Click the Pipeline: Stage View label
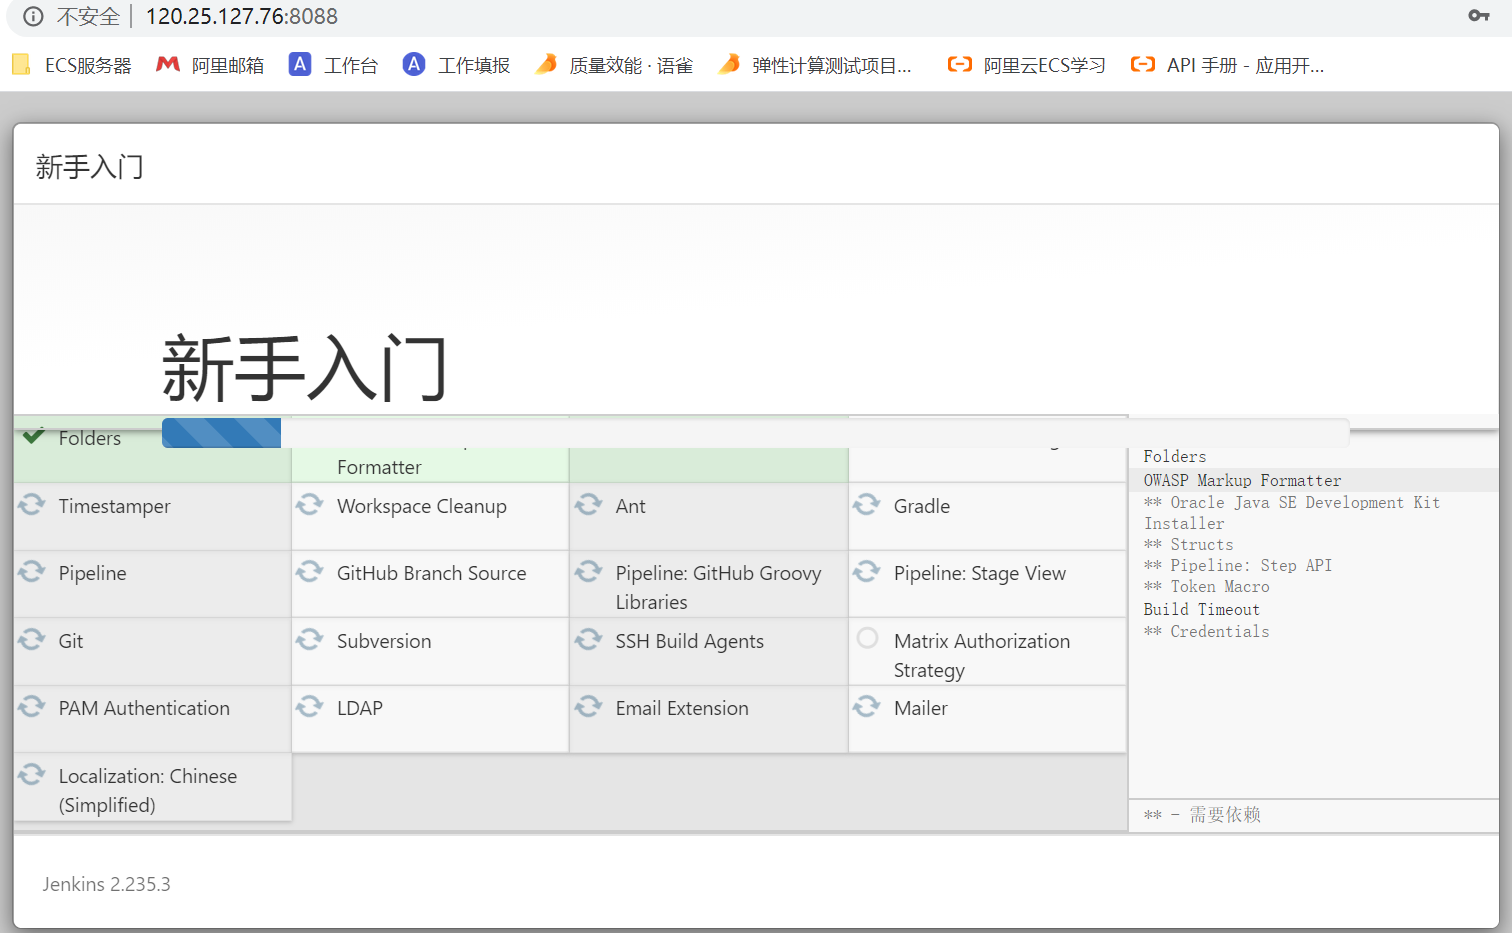This screenshot has height=933, width=1512. [x=980, y=573]
